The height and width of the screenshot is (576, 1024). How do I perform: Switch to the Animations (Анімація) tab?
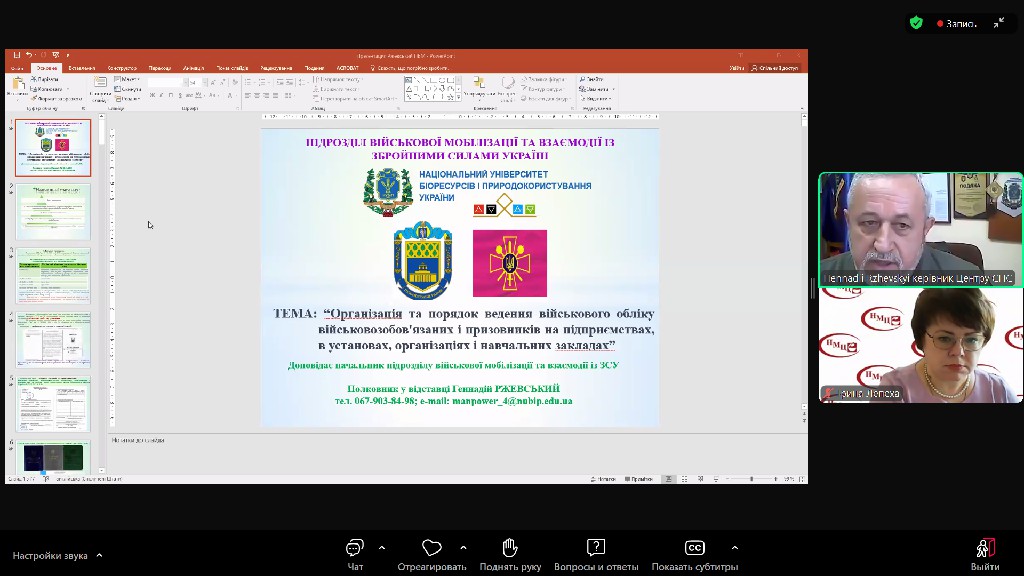click(x=193, y=68)
